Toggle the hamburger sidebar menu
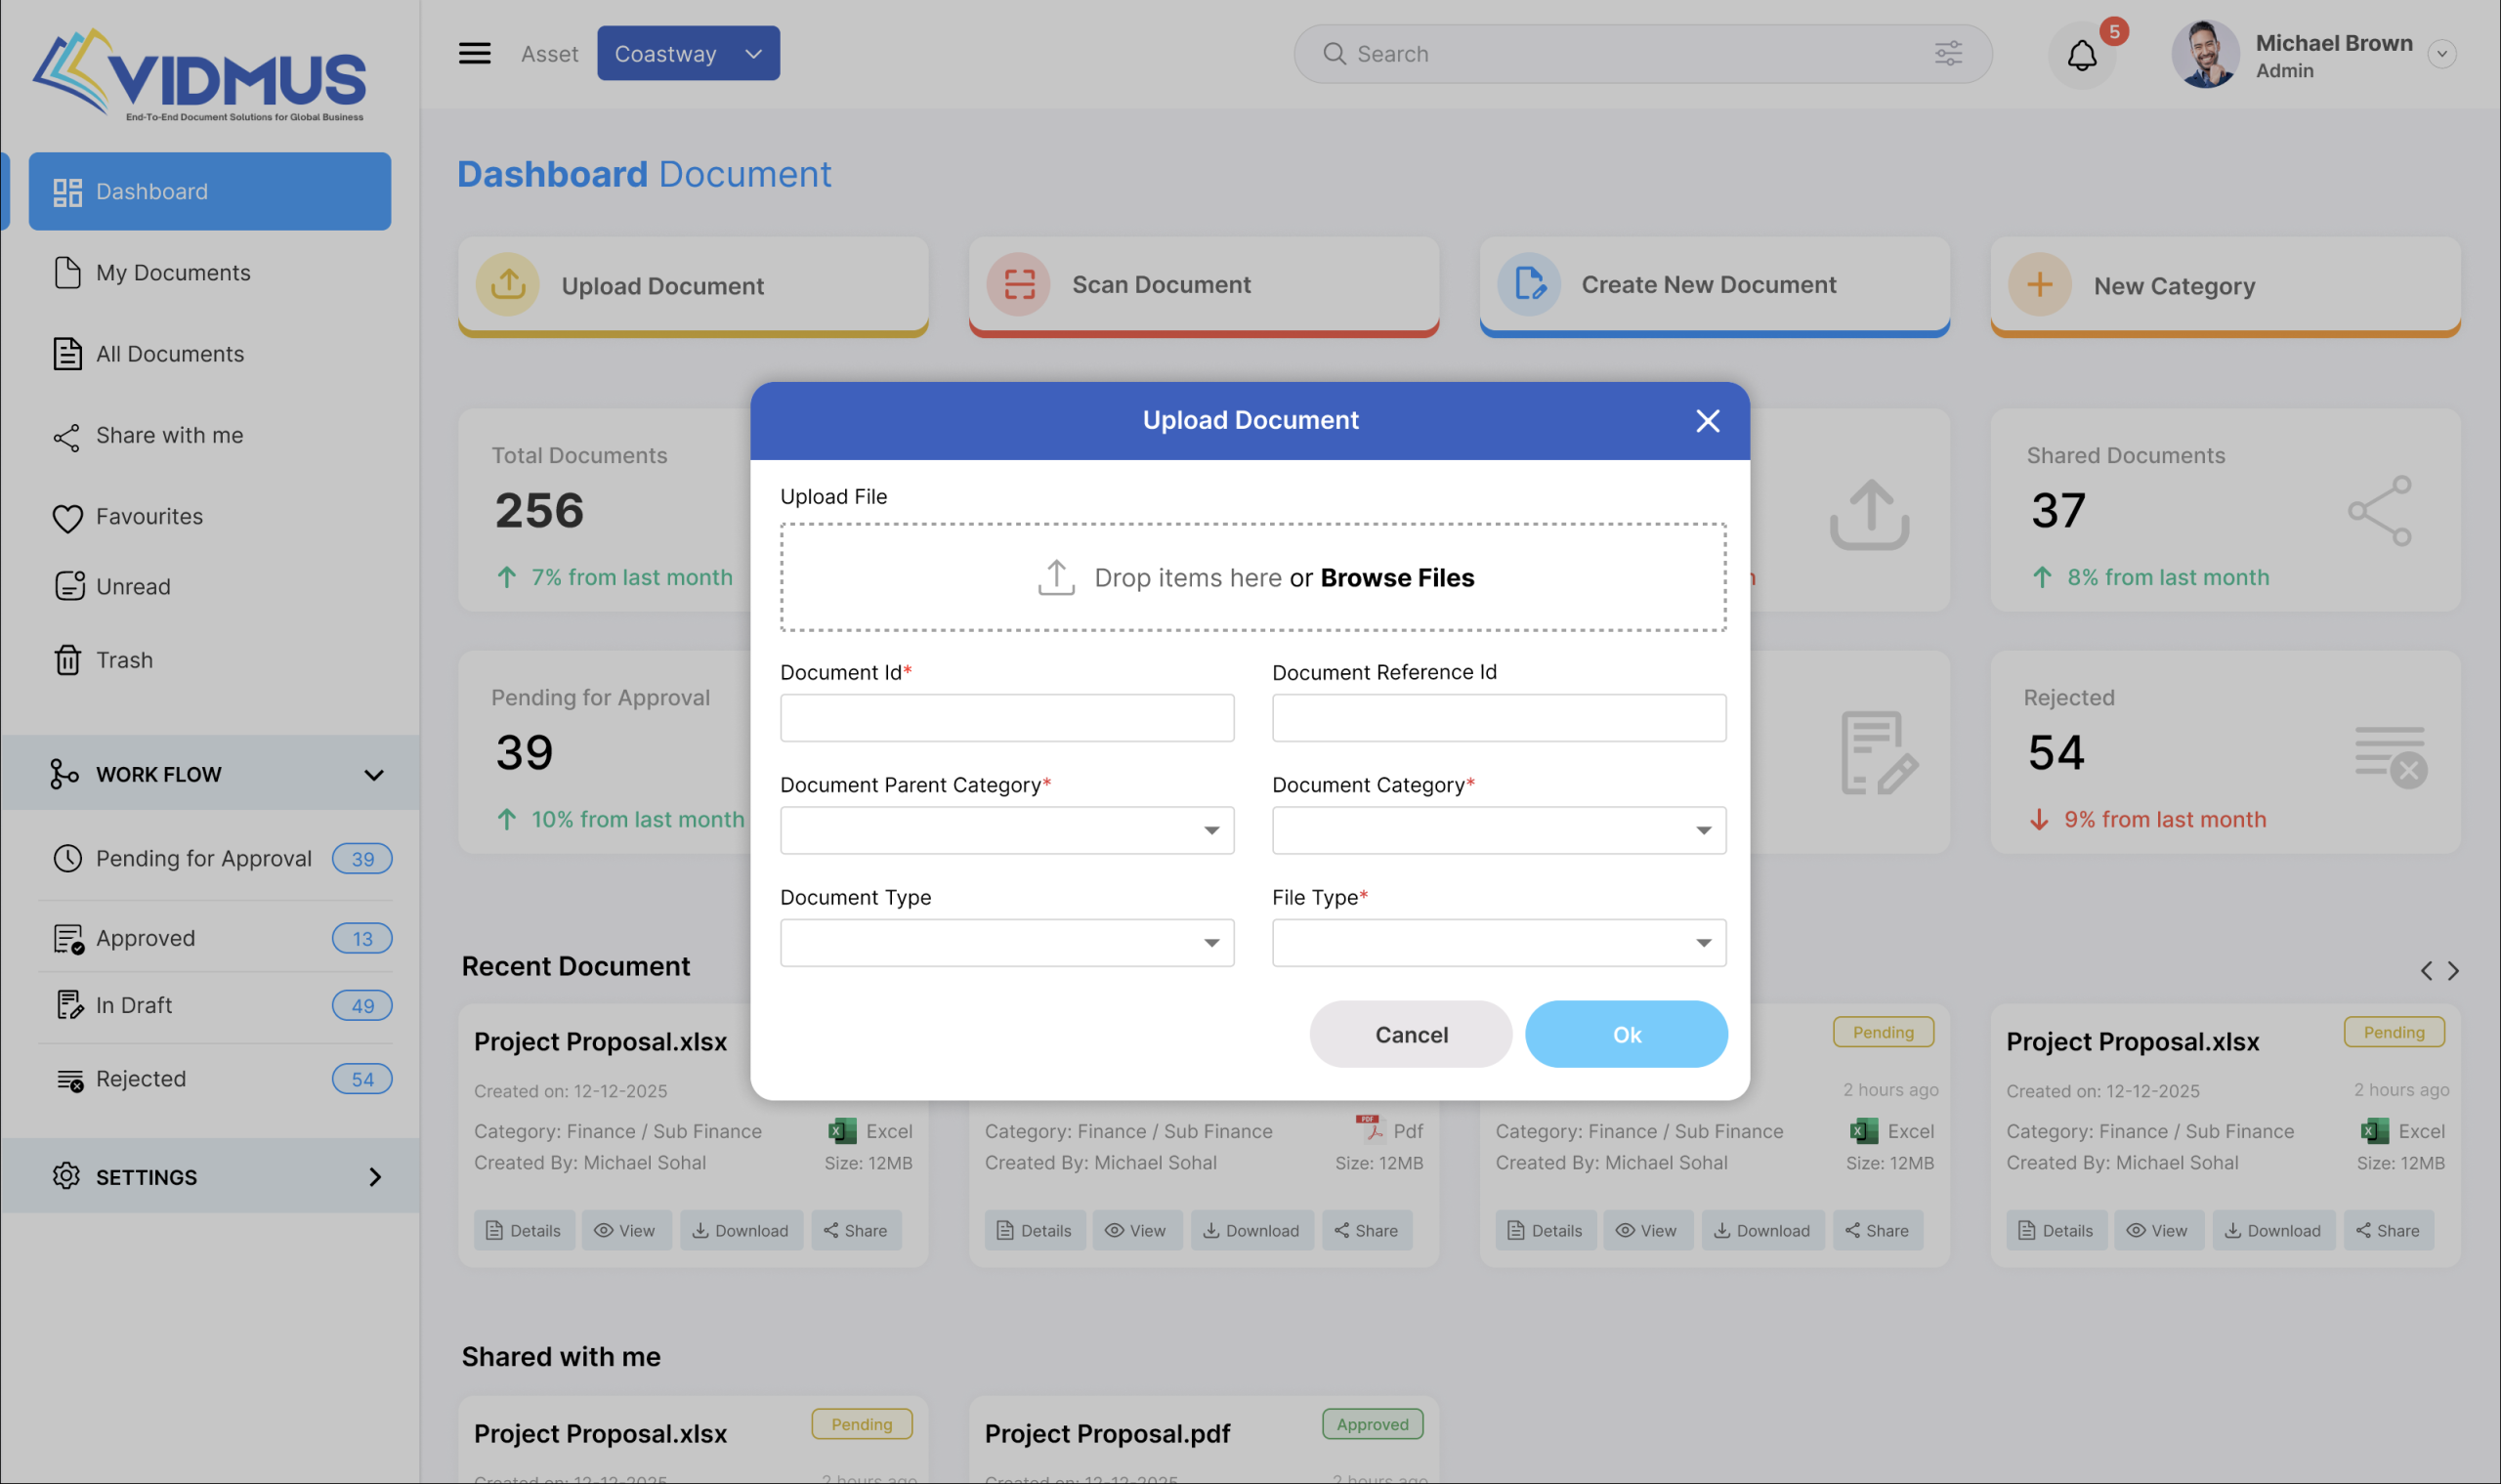Screen dimensions: 2501x1484 474,54
